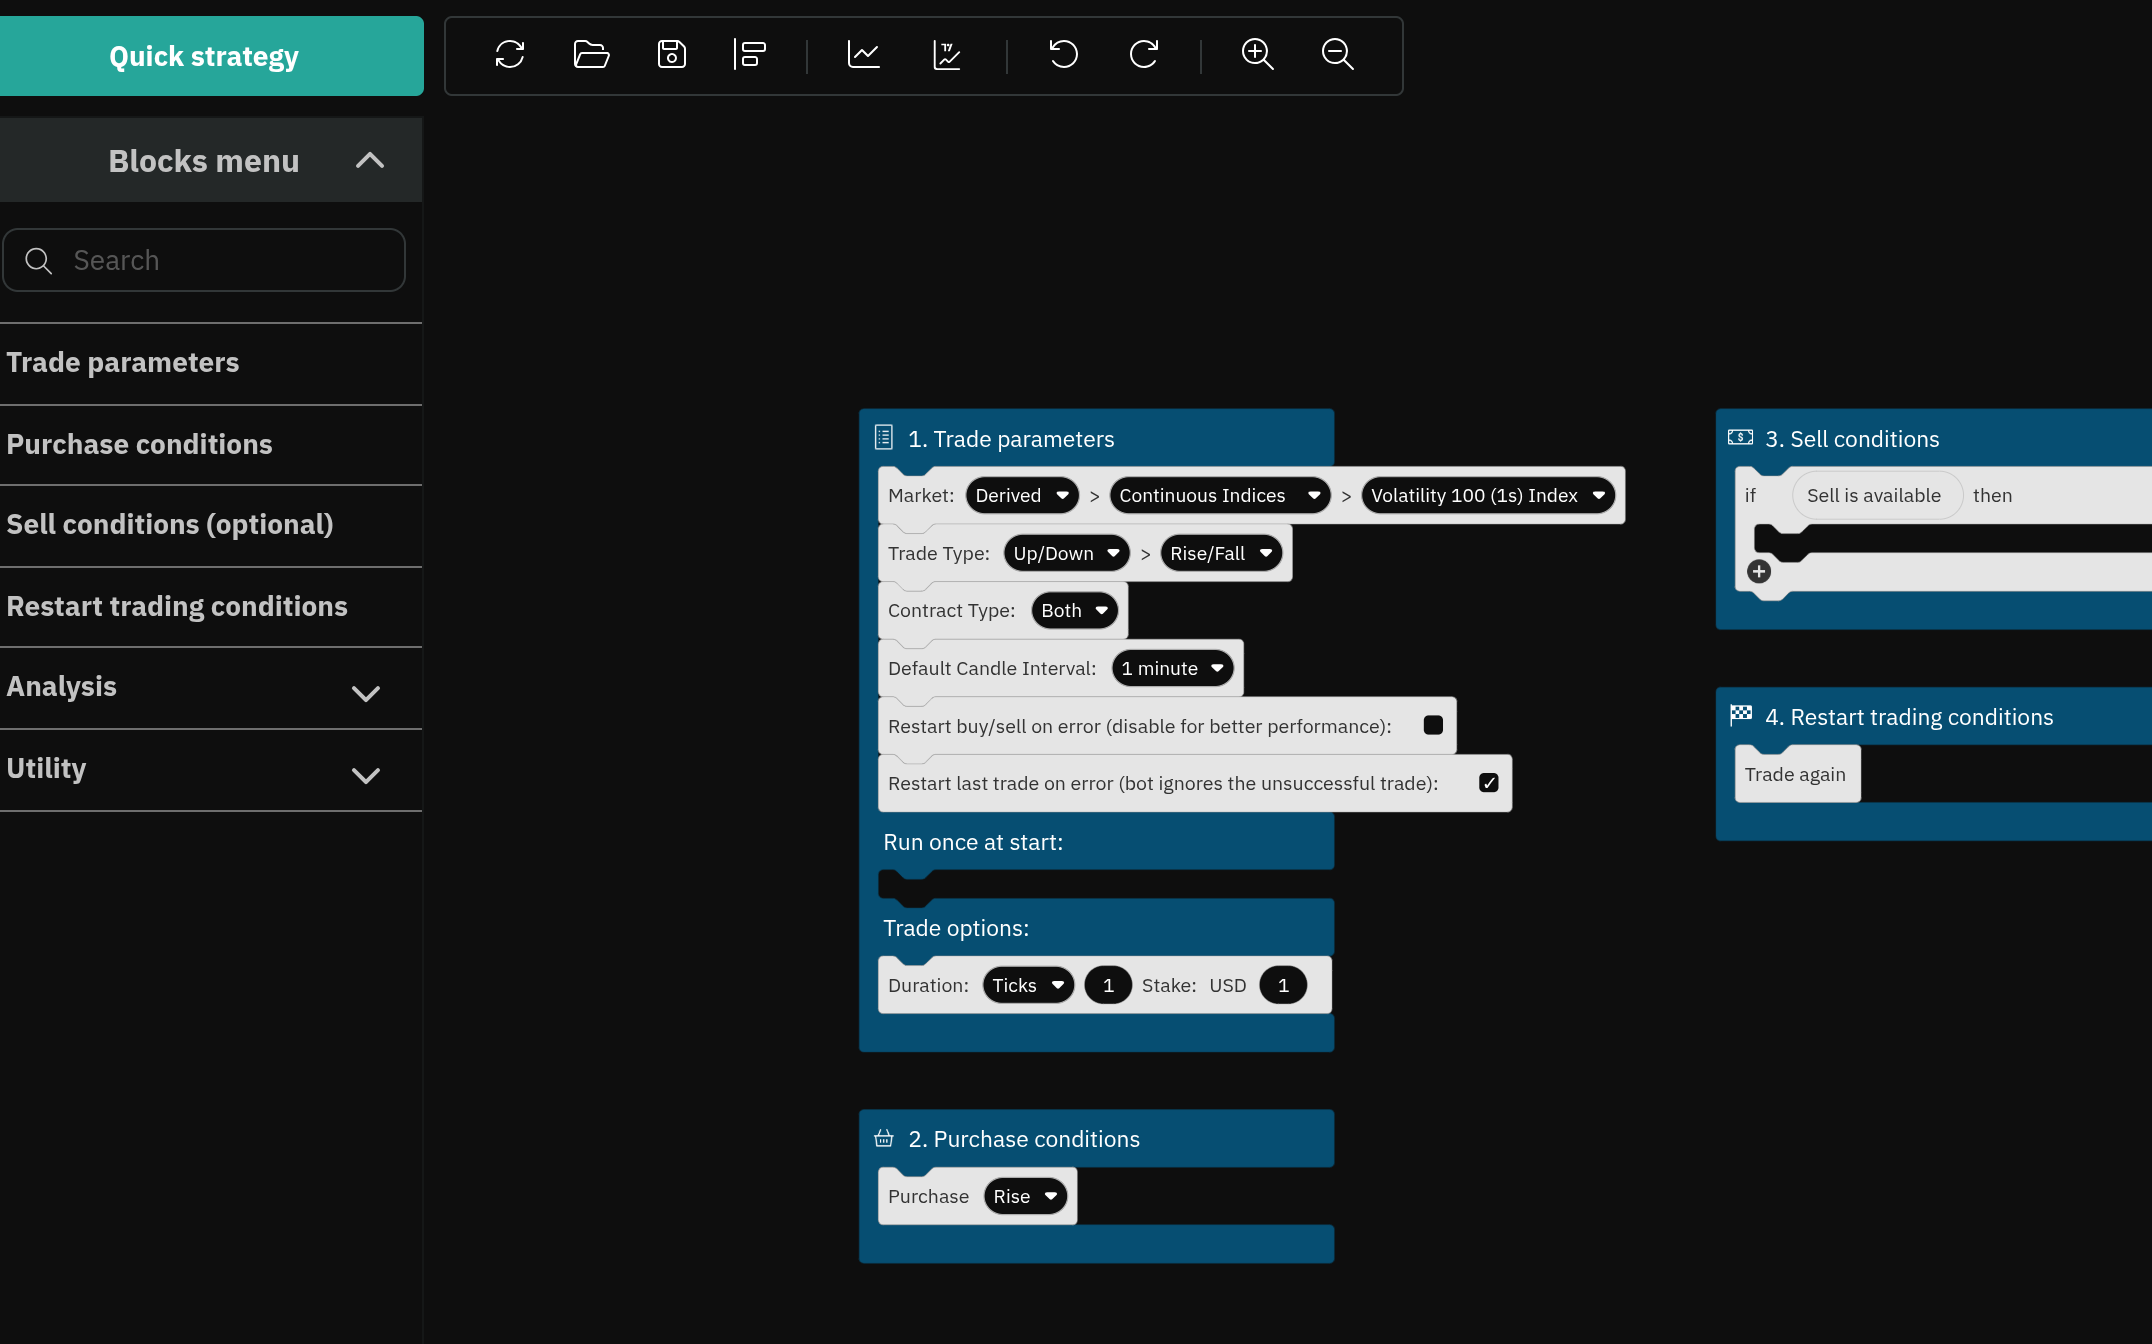Click the search magnifier icon
2152x1344 pixels.
[x=38, y=261]
